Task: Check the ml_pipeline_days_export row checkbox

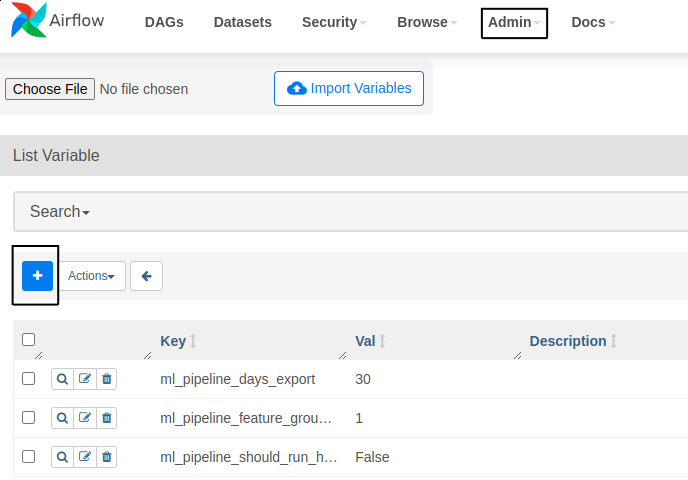Action: [29, 378]
